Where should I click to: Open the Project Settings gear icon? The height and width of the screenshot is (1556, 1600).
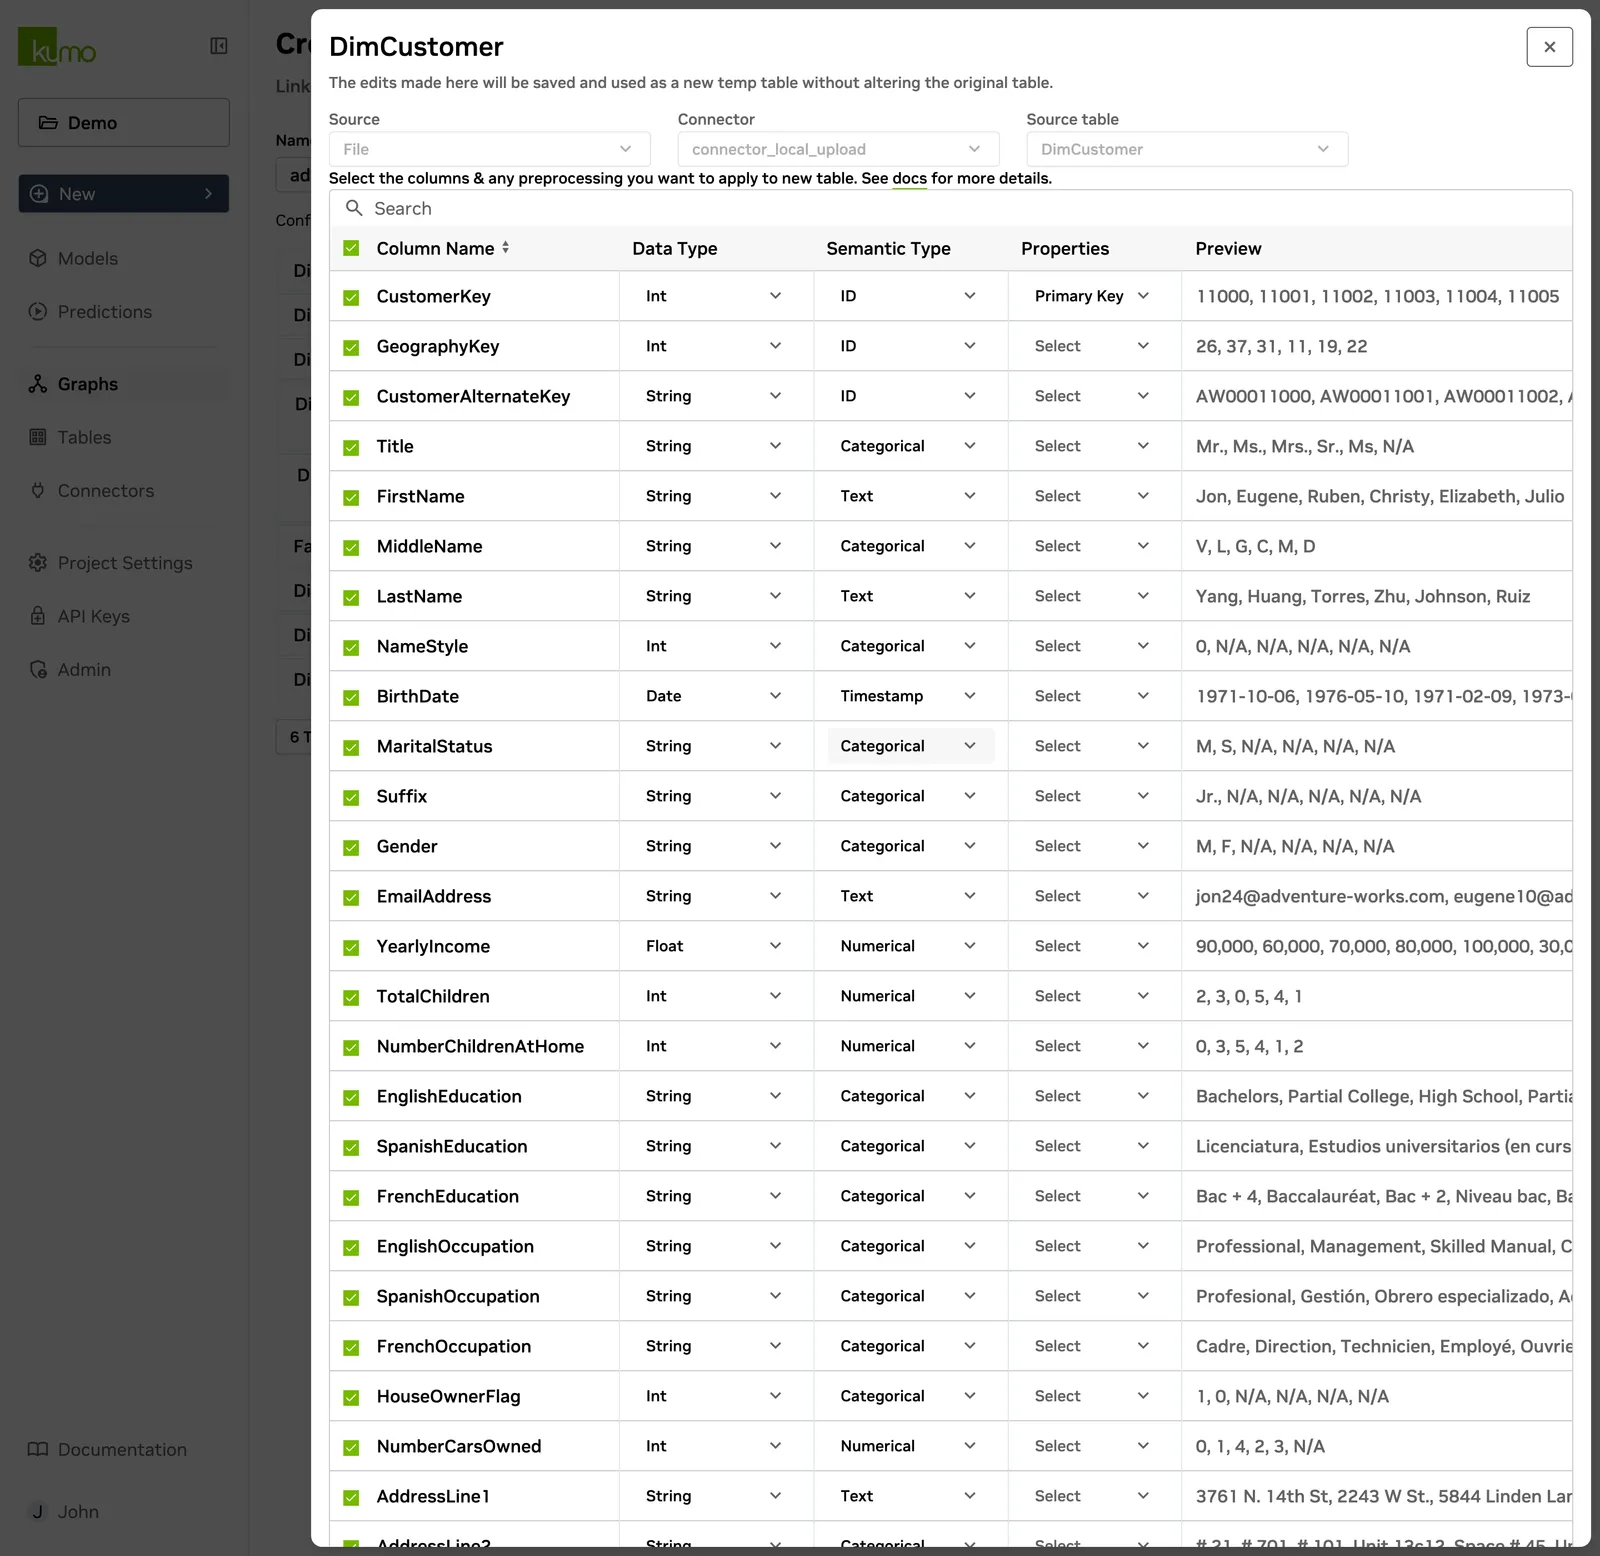pyautogui.click(x=38, y=563)
